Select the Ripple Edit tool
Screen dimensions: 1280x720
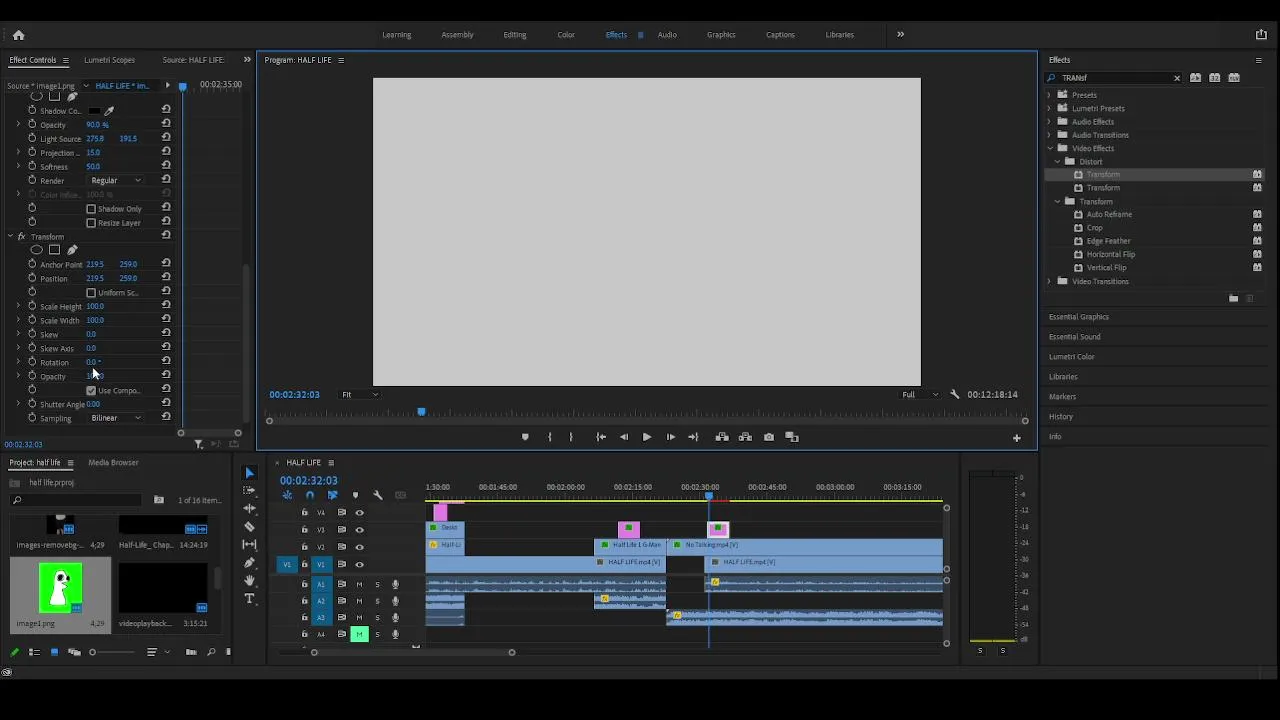[x=249, y=509]
